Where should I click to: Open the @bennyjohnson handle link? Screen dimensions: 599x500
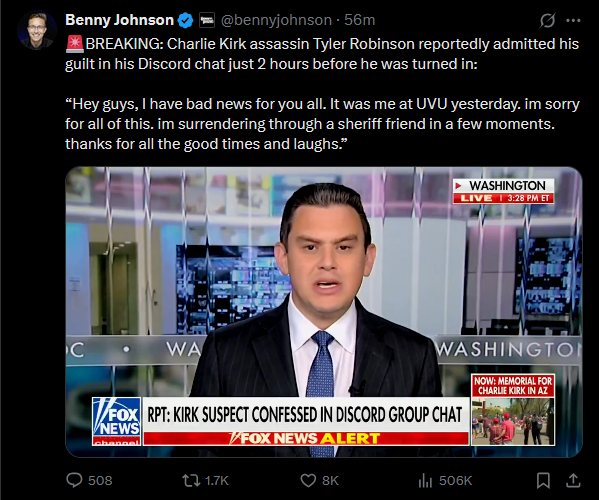click(276, 20)
